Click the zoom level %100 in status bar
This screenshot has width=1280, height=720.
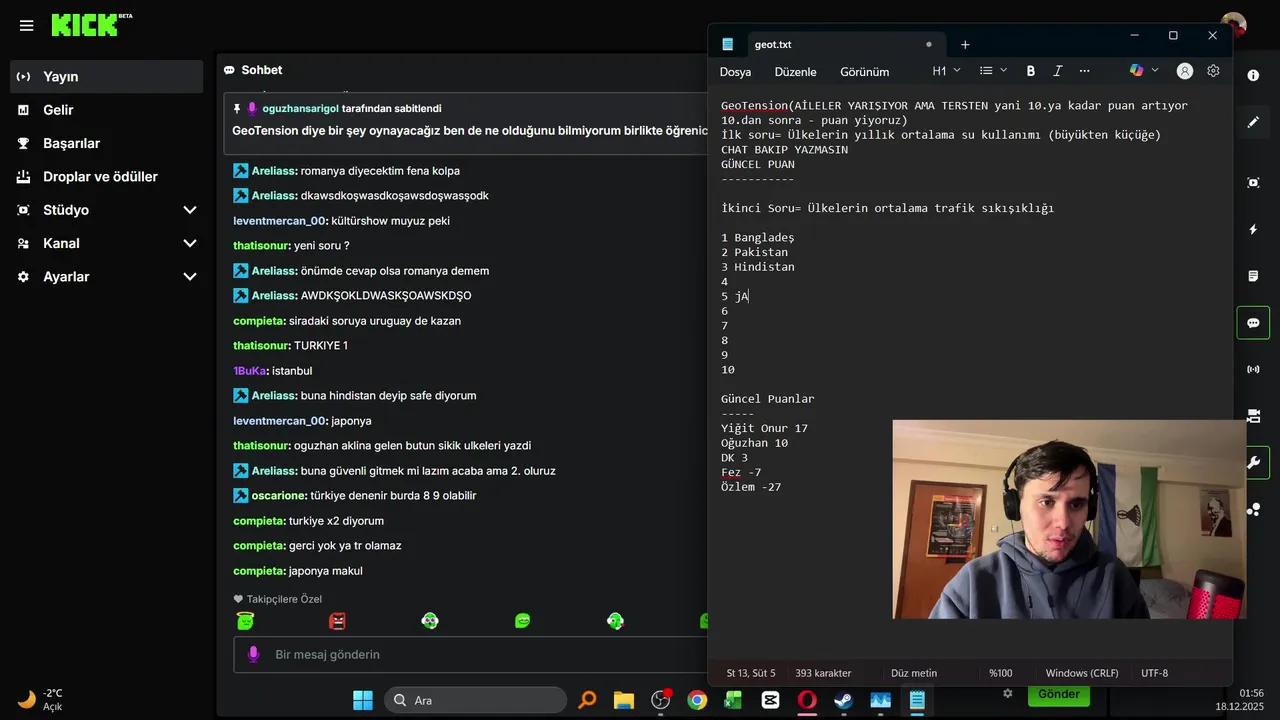(1000, 673)
